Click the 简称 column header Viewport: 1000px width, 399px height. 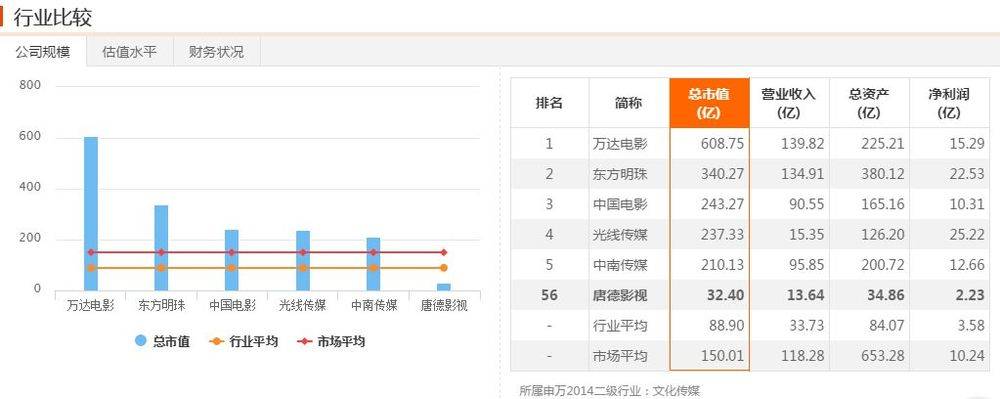coord(629,103)
